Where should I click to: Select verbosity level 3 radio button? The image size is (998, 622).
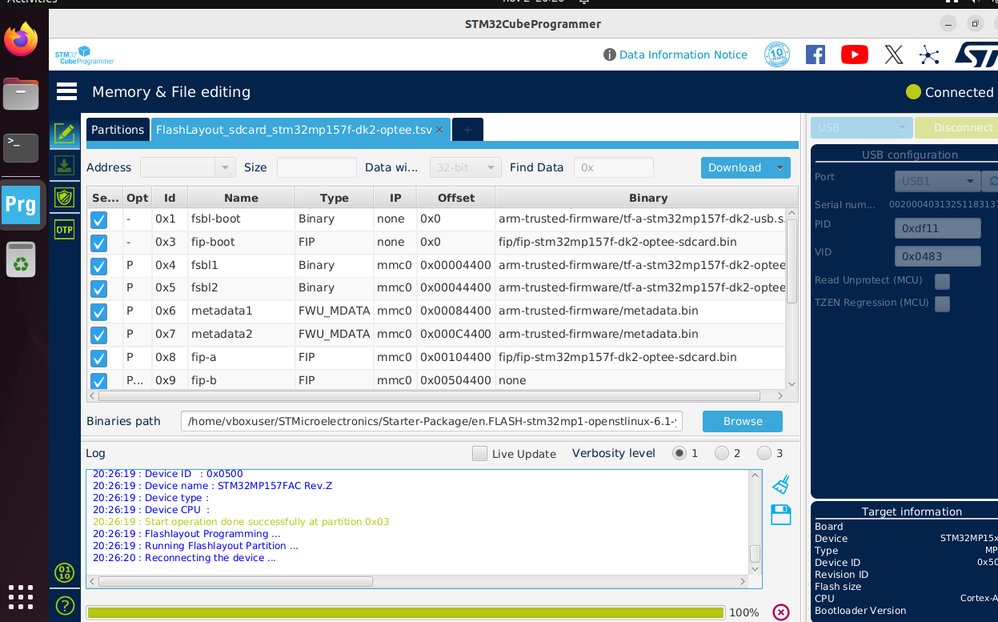764,453
